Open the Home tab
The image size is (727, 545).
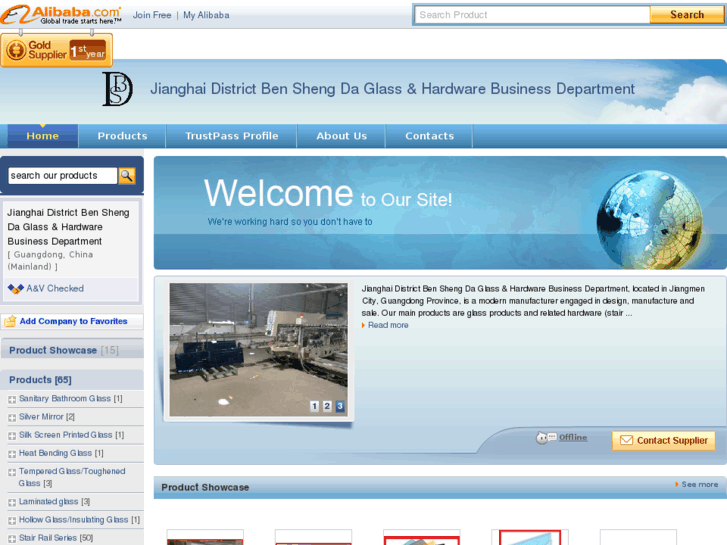click(x=43, y=136)
